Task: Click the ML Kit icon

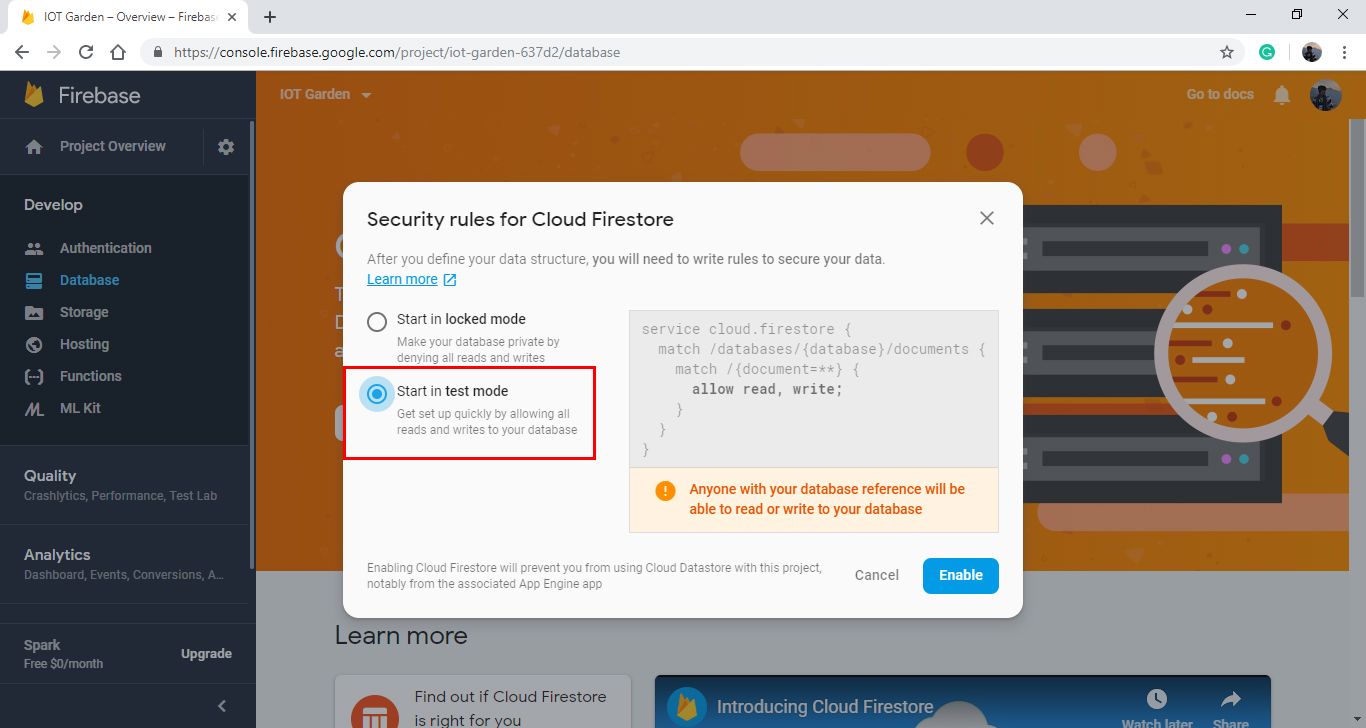Action: point(34,408)
